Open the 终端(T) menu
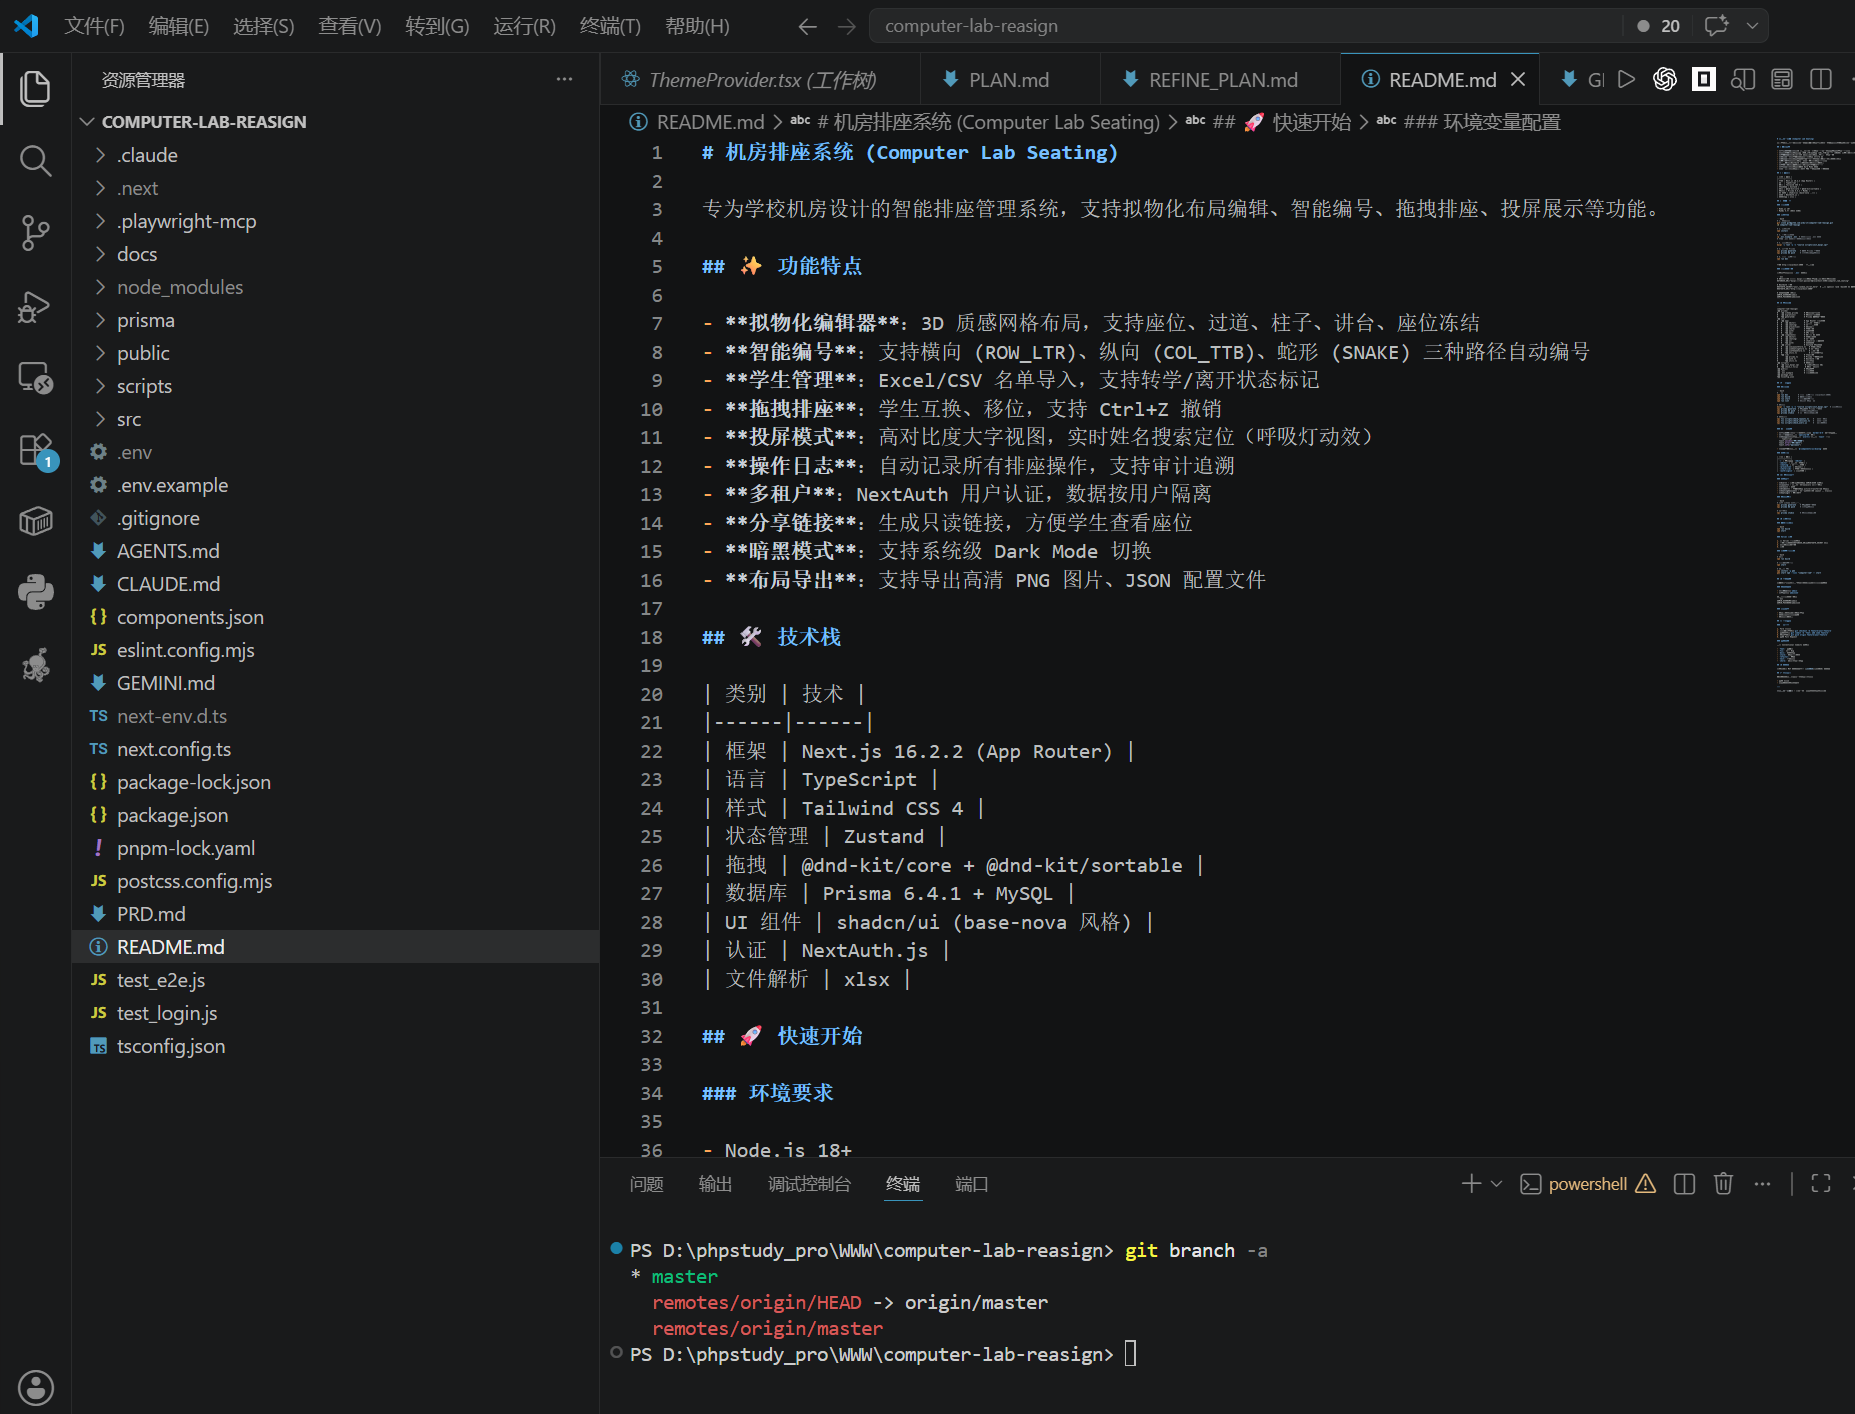 pos(610,26)
